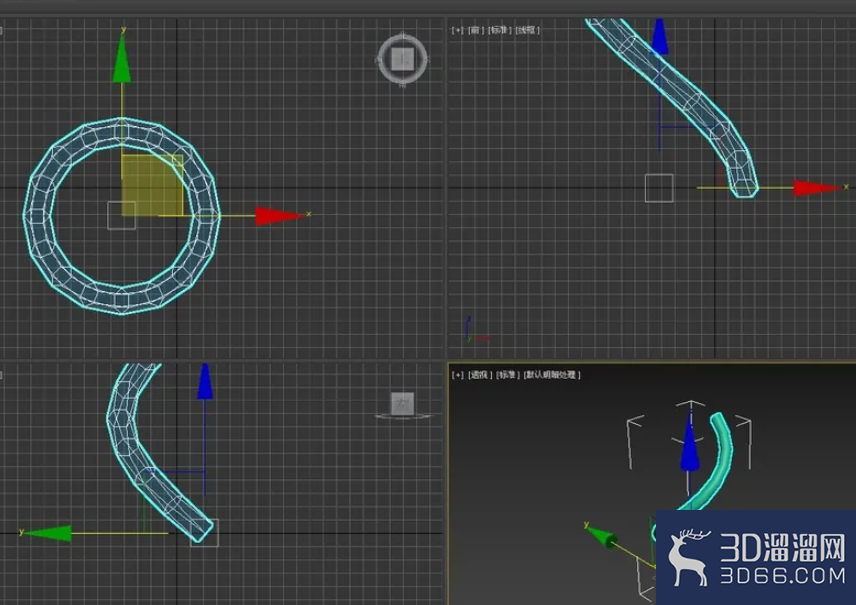Open the [透视] view menu in Perspective viewport
Image resolution: width=856 pixels, height=605 pixels.
coord(480,375)
